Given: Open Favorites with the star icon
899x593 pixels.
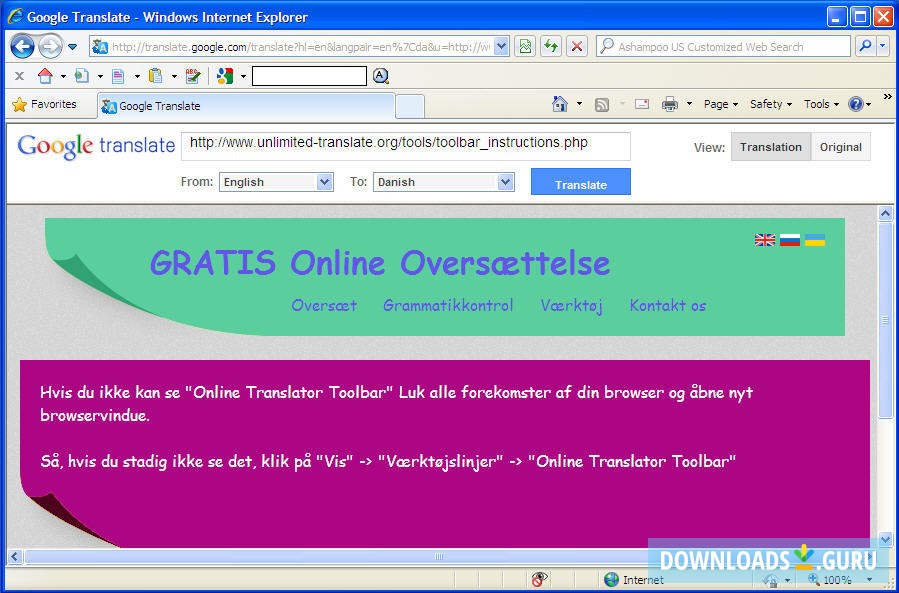Looking at the screenshot, I should (x=45, y=104).
